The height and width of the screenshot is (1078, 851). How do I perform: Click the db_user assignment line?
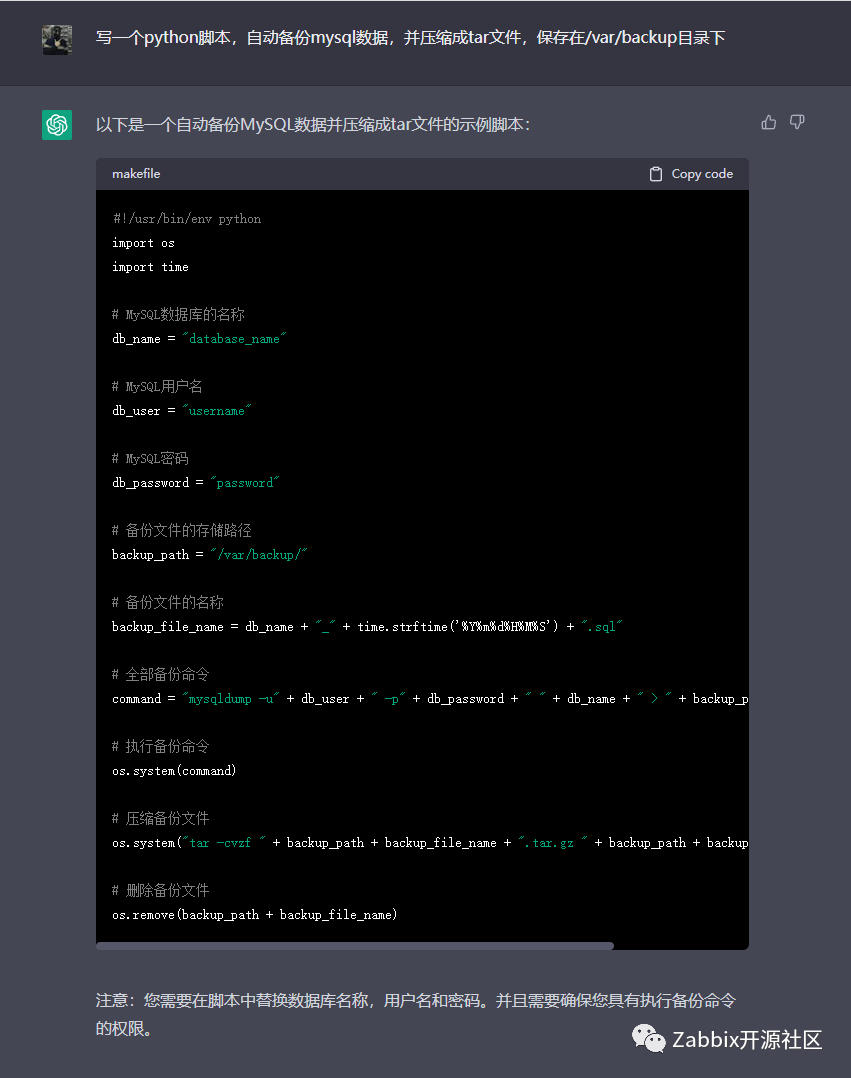point(181,411)
